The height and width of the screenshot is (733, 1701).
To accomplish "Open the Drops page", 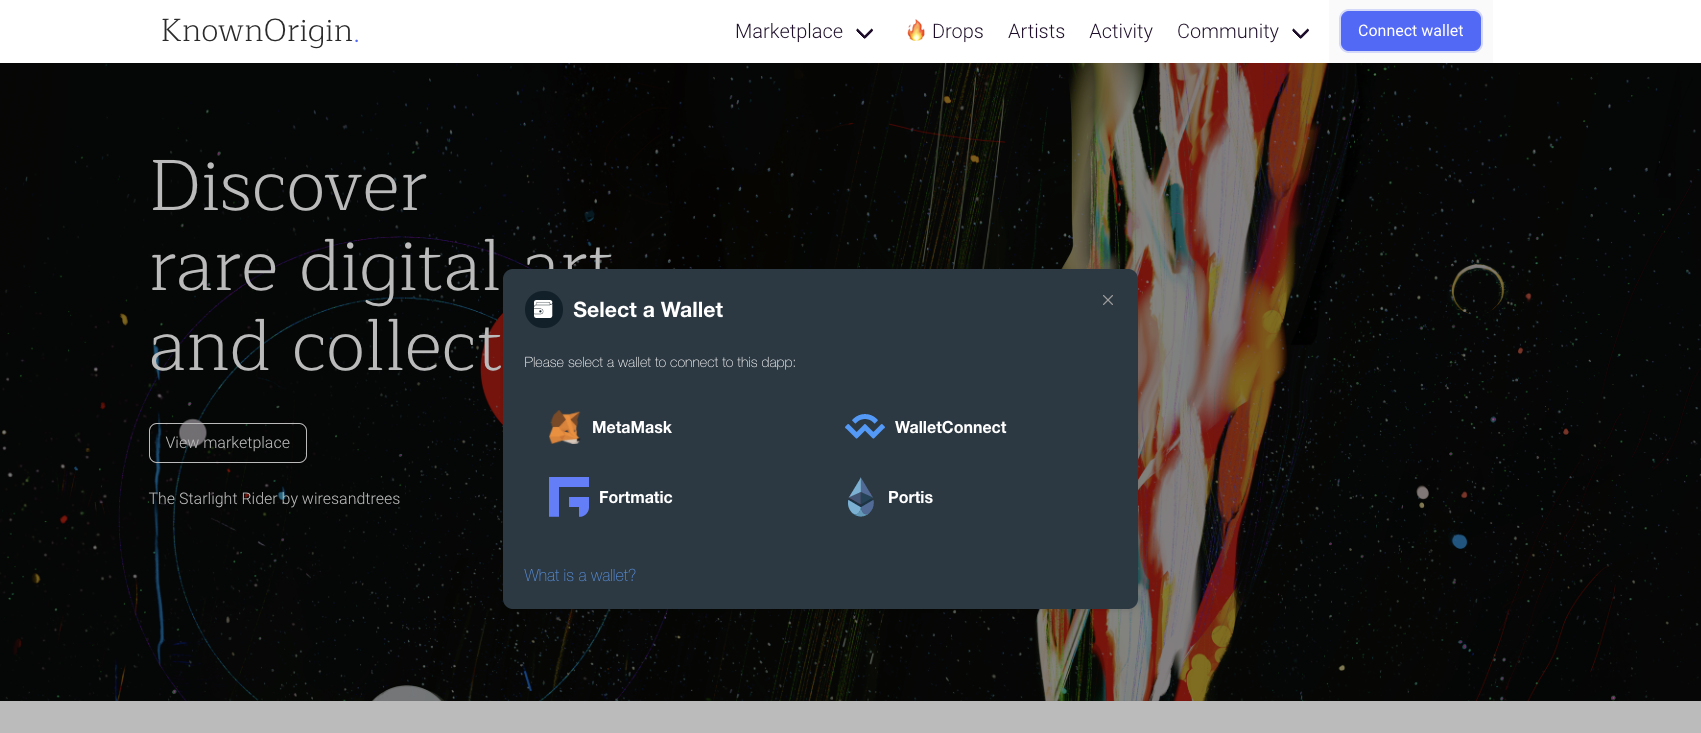I will (x=957, y=31).
